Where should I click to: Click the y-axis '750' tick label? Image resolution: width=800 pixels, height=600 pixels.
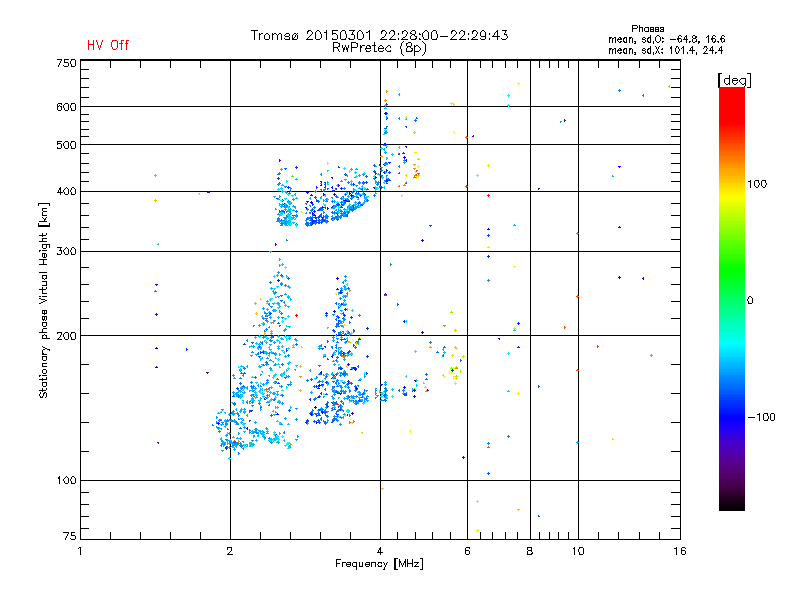pos(67,63)
